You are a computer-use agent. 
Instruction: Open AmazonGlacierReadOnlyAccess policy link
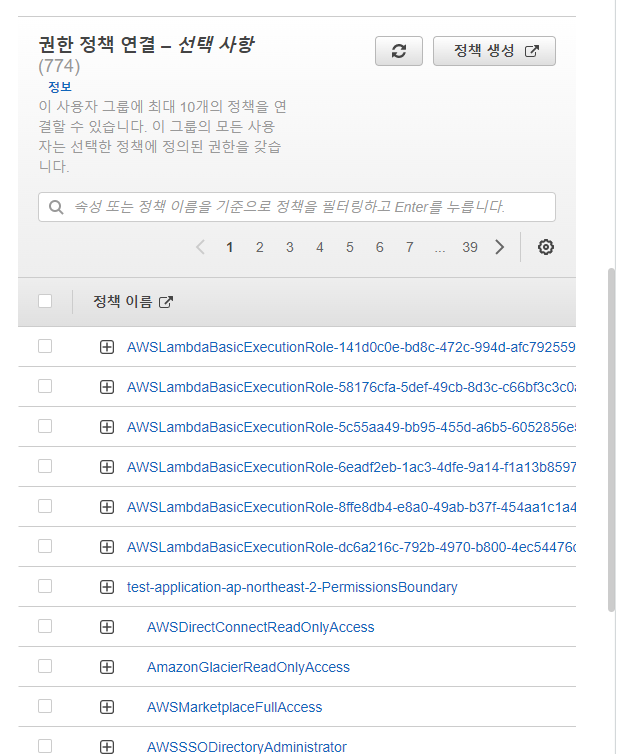tap(248, 666)
